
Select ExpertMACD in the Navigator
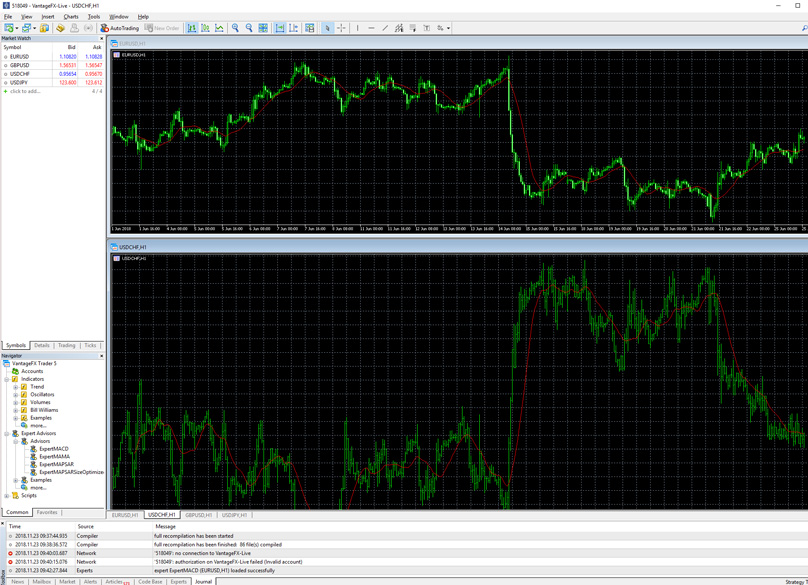click(x=53, y=449)
